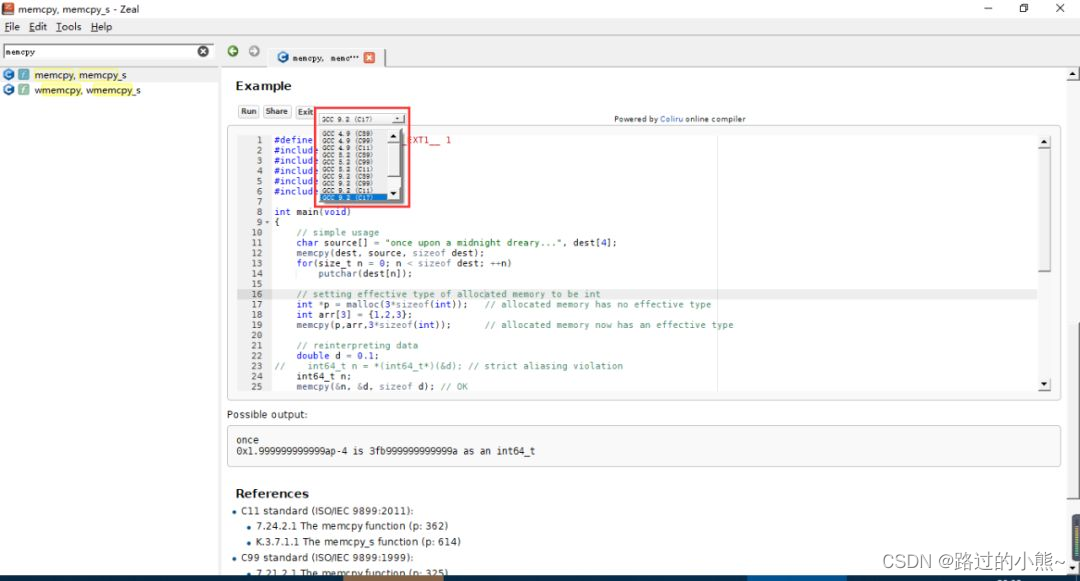Collapse the main function at line 9
This screenshot has height=581, width=1080.
tap(265, 222)
